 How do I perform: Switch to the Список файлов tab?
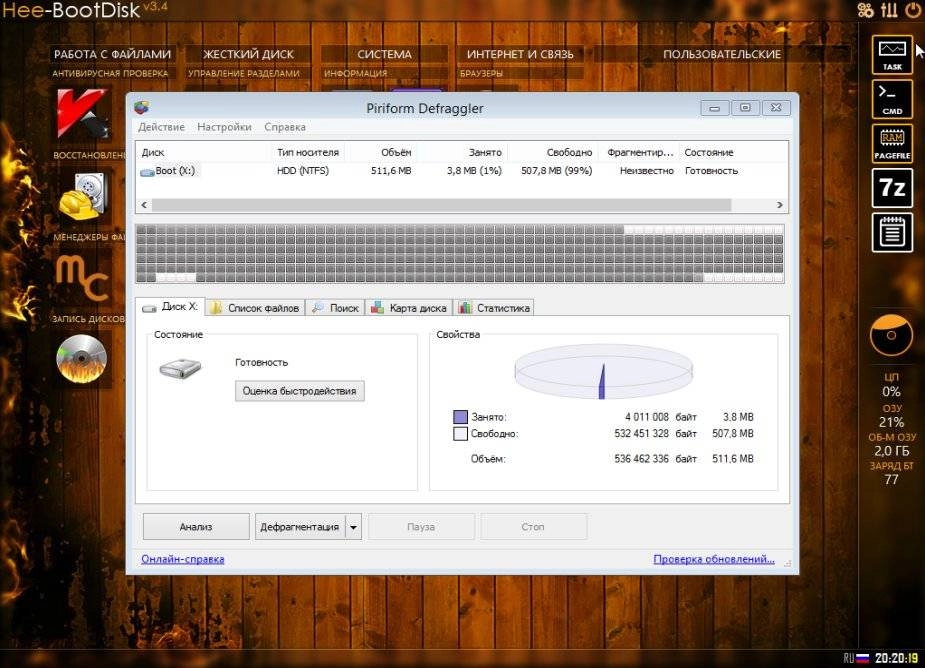(255, 308)
